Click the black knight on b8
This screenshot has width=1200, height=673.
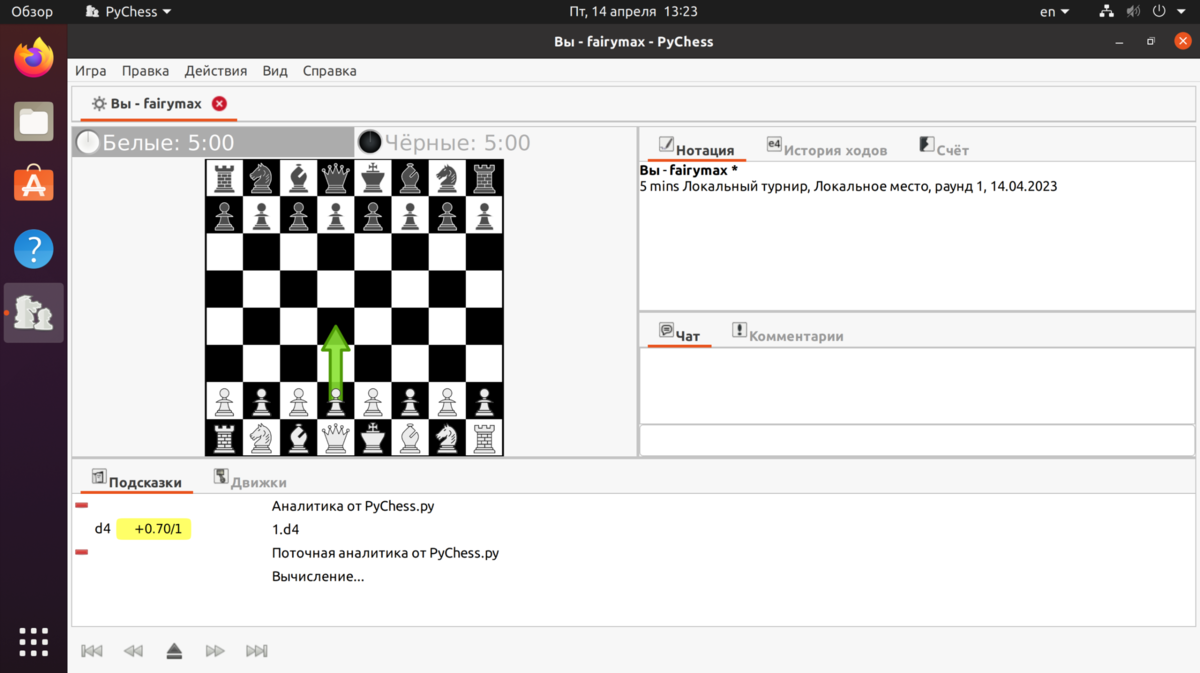tap(261, 178)
